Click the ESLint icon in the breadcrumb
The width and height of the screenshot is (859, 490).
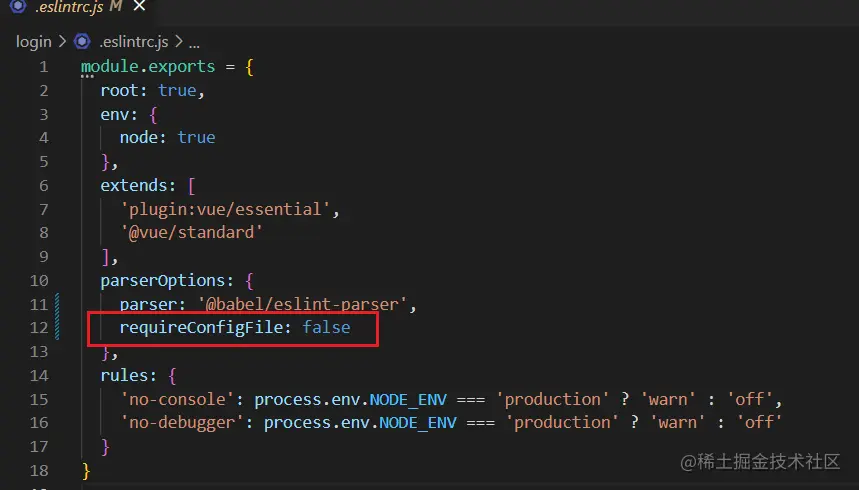[82, 42]
